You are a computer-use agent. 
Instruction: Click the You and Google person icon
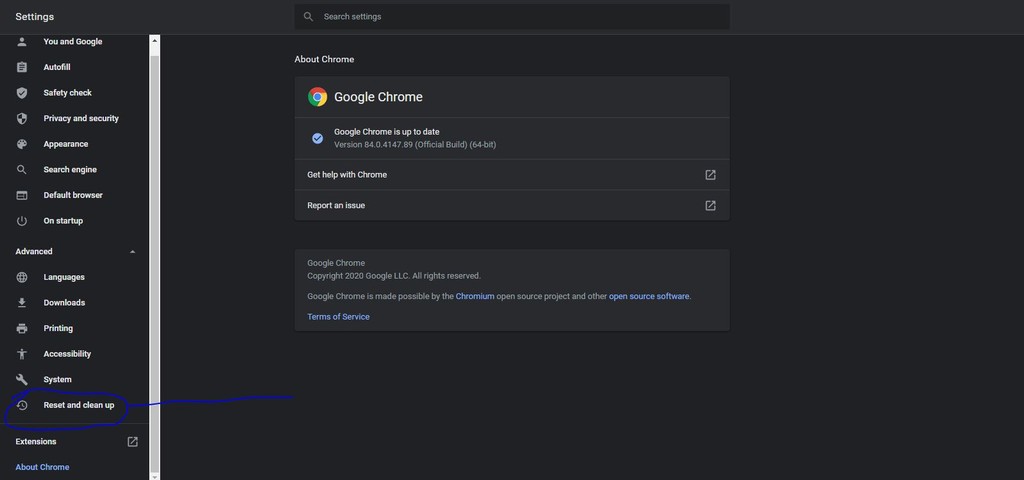pos(22,41)
